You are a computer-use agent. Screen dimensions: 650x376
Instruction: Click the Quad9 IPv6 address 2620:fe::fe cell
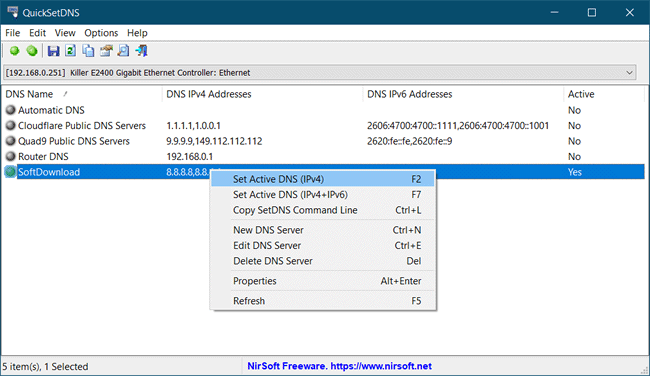pyautogui.click(x=410, y=141)
